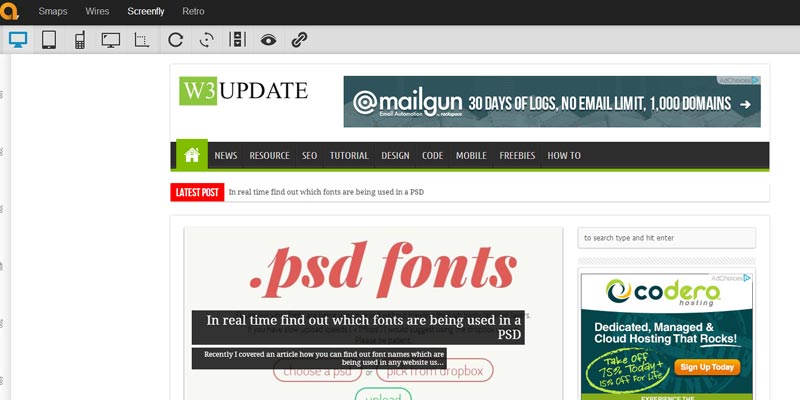The width and height of the screenshot is (800, 400).
Task: Switch to the Retro tab
Action: click(x=193, y=12)
